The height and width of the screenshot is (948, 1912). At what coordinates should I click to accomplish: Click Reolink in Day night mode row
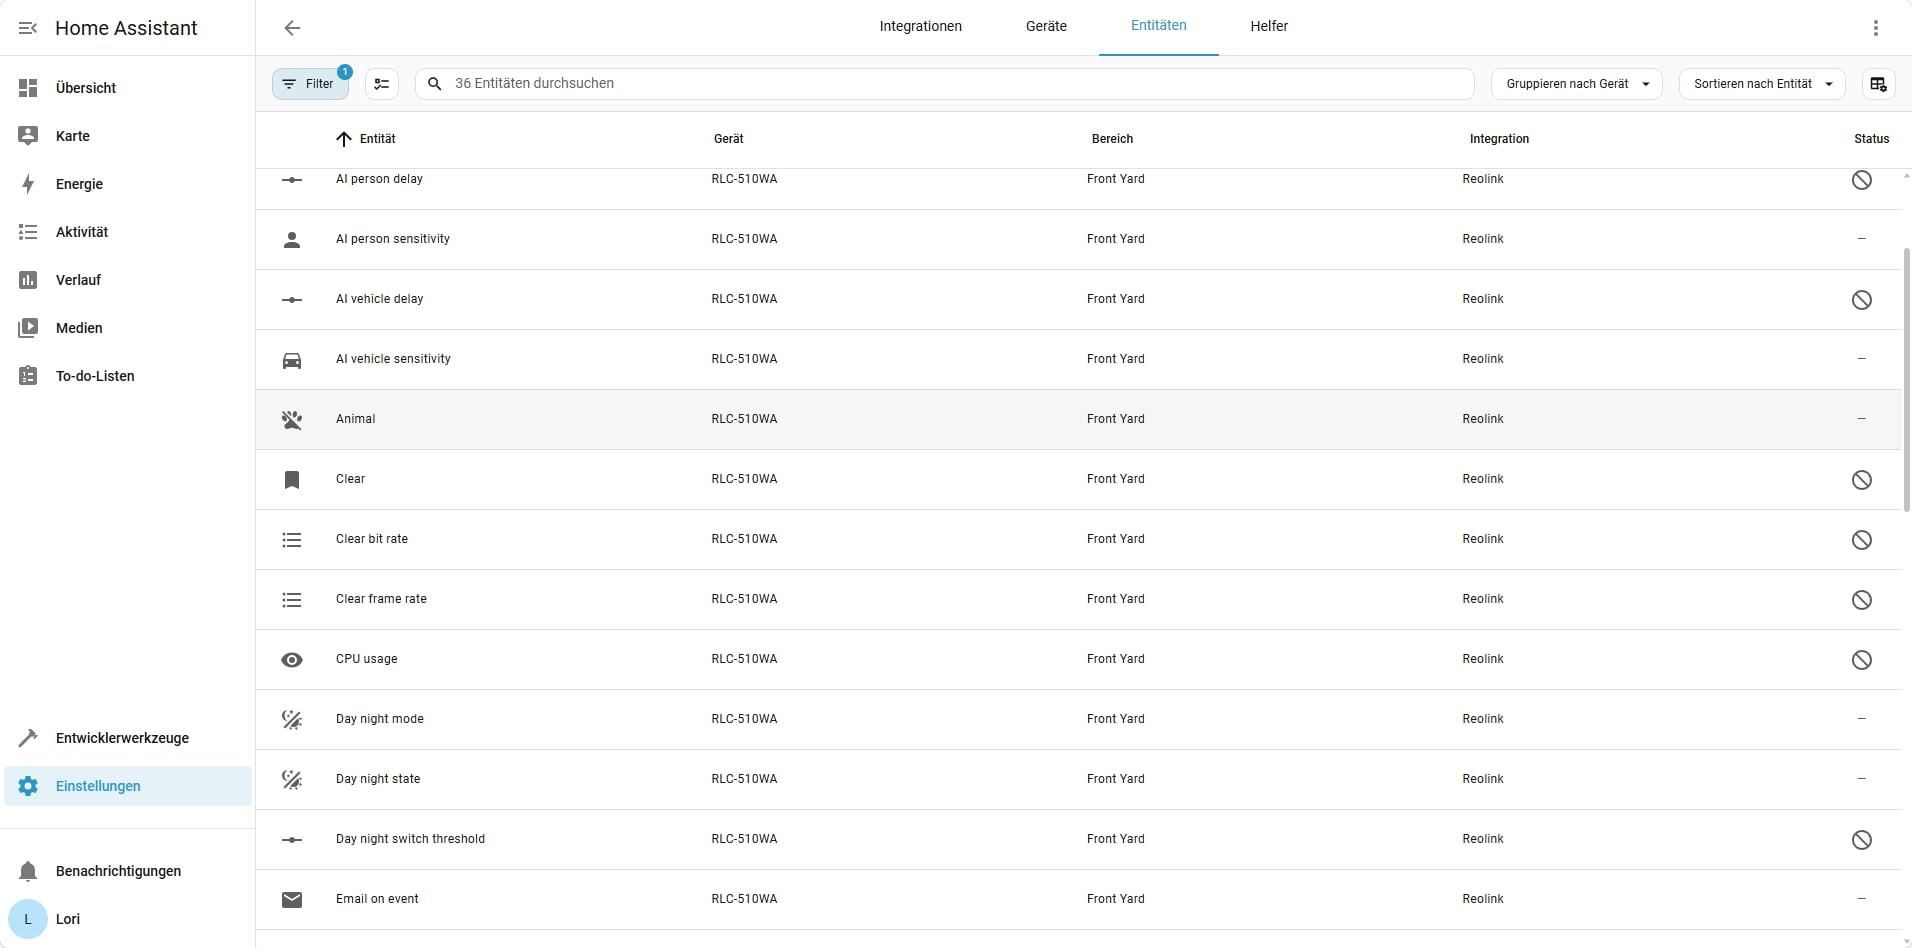point(1482,719)
